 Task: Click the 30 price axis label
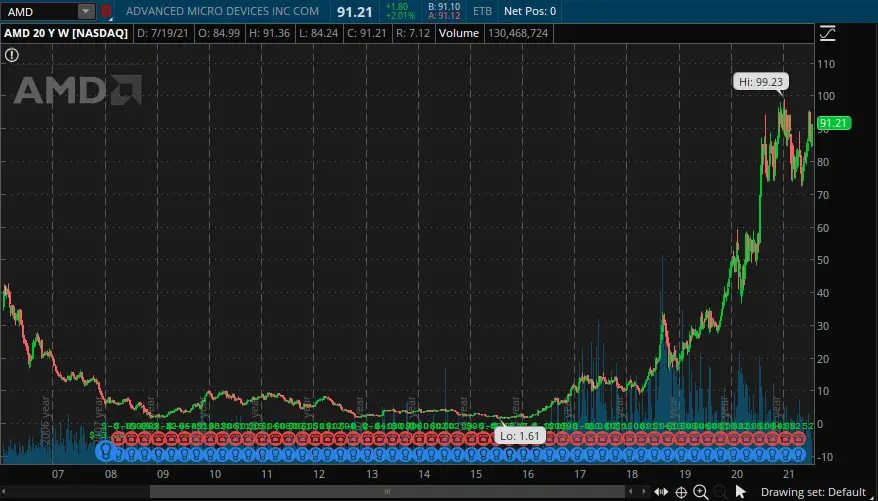824,326
